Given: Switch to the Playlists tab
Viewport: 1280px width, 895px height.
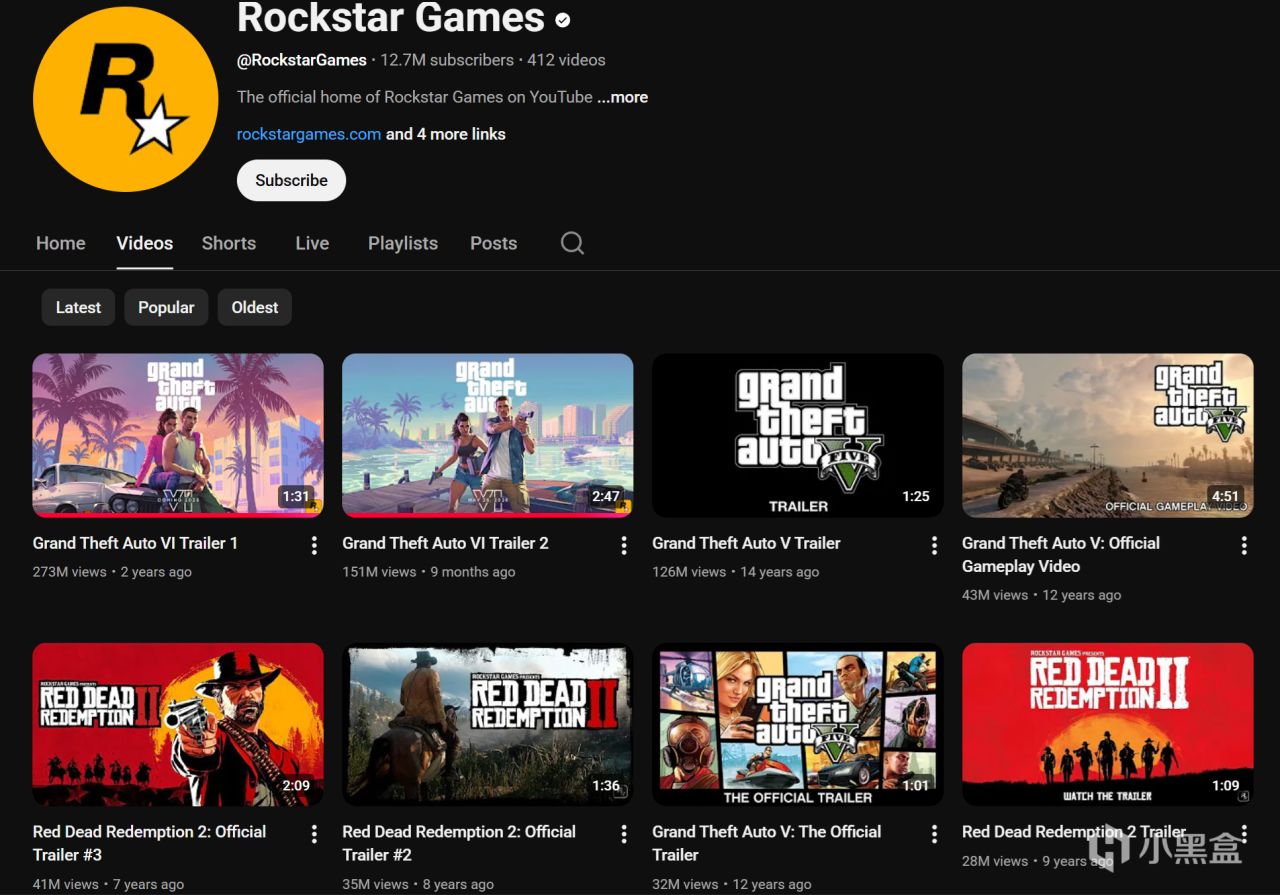Looking at the screenshot, I should pos(403,243).
